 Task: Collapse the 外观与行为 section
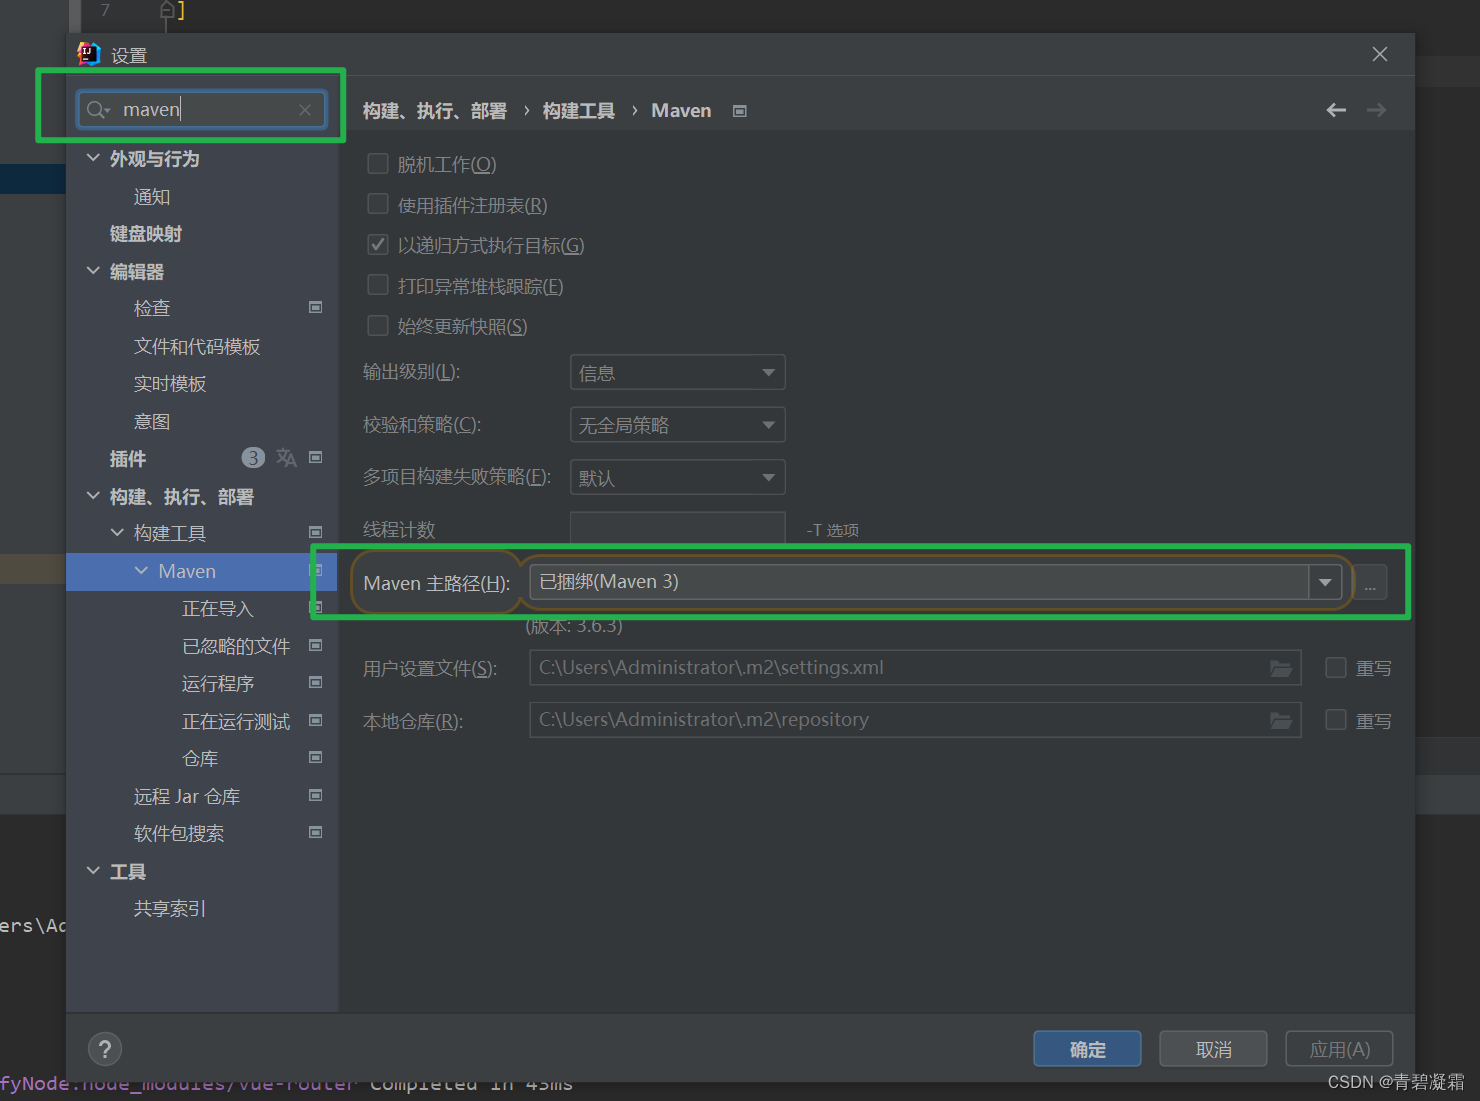[93, 158]
